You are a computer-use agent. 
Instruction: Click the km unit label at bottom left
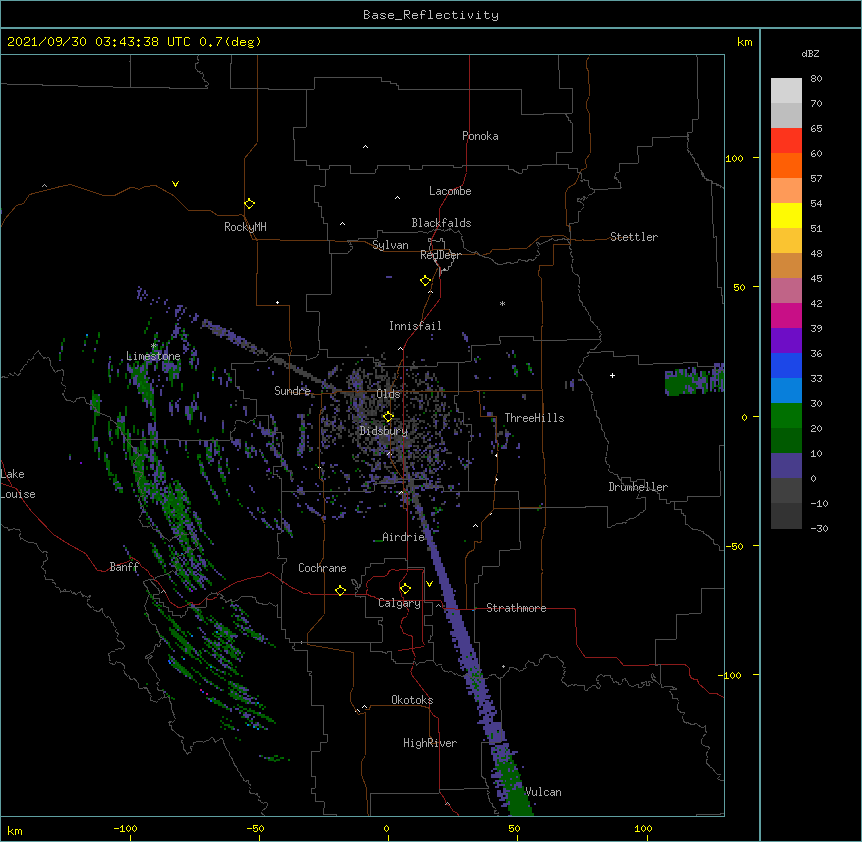click(15, 830)
